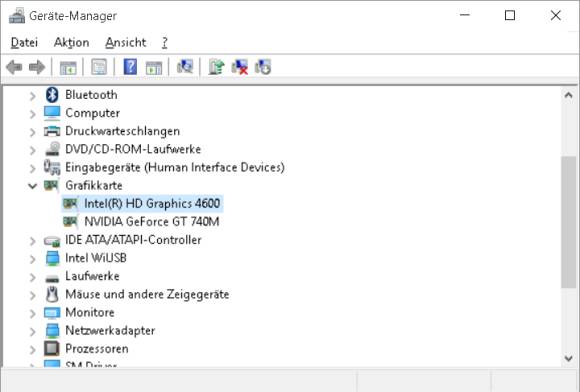Open the Datei menu

pyautogui.click(x=24, y=43)
